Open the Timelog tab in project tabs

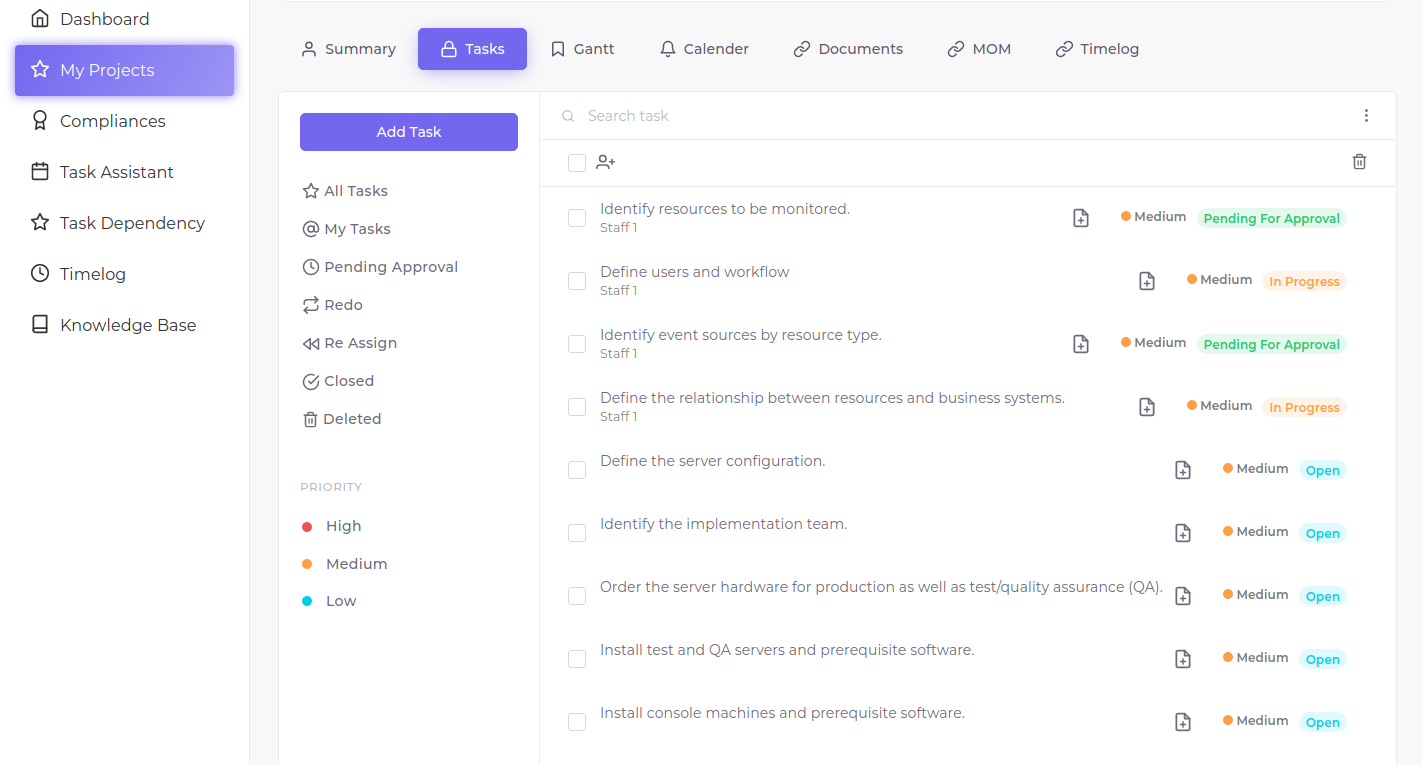[x=1097, y=49]
